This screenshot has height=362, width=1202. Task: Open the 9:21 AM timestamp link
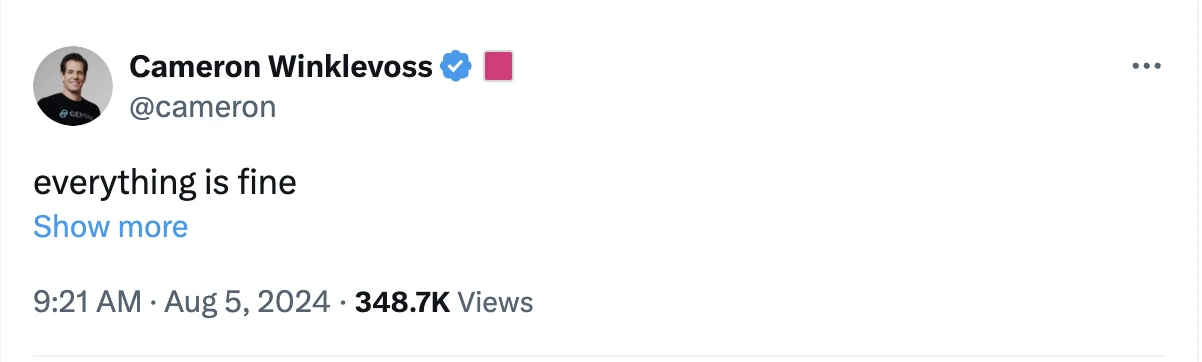[87, 302]
